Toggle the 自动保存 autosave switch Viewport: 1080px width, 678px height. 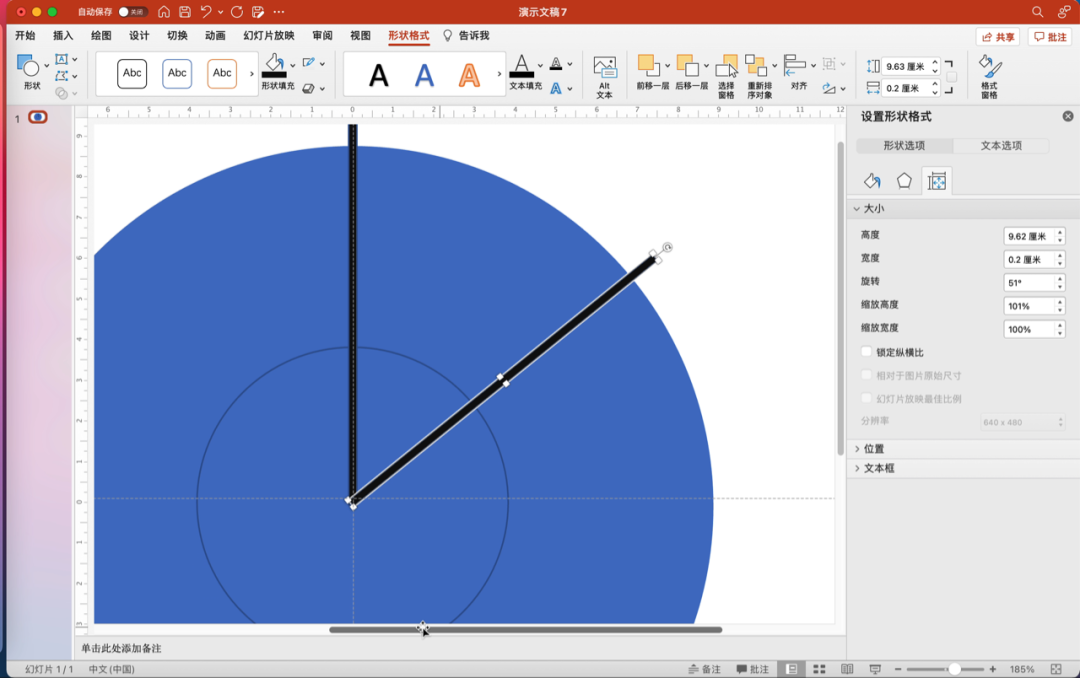[132, 12]
